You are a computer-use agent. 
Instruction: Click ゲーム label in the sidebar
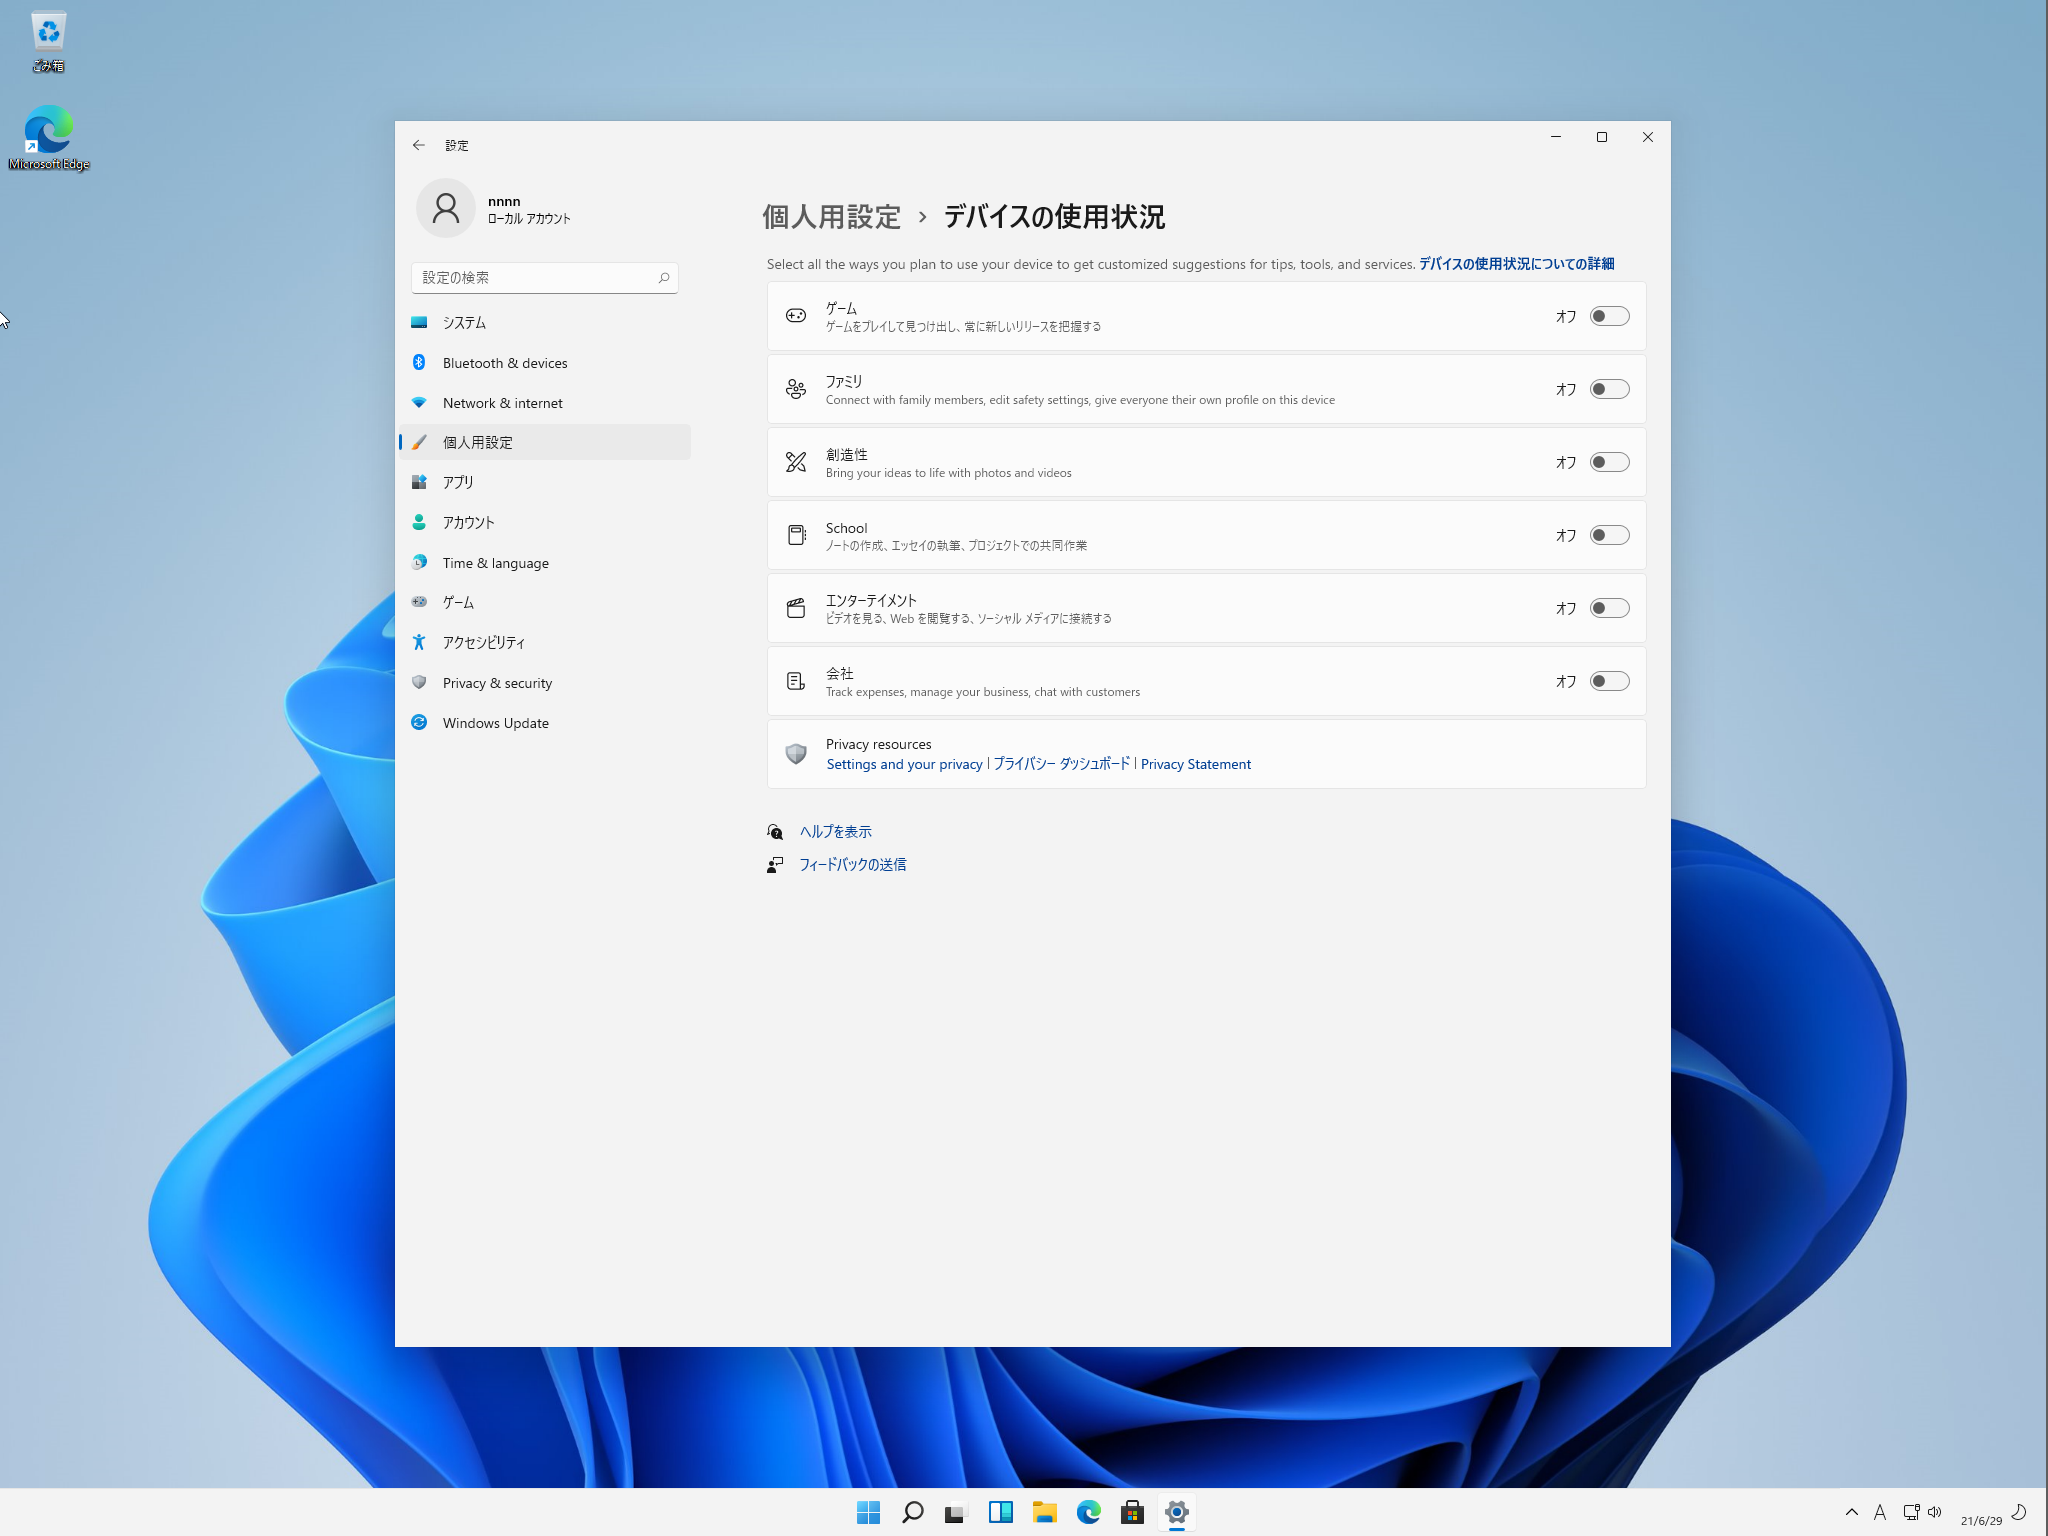(x=458, y=602)
